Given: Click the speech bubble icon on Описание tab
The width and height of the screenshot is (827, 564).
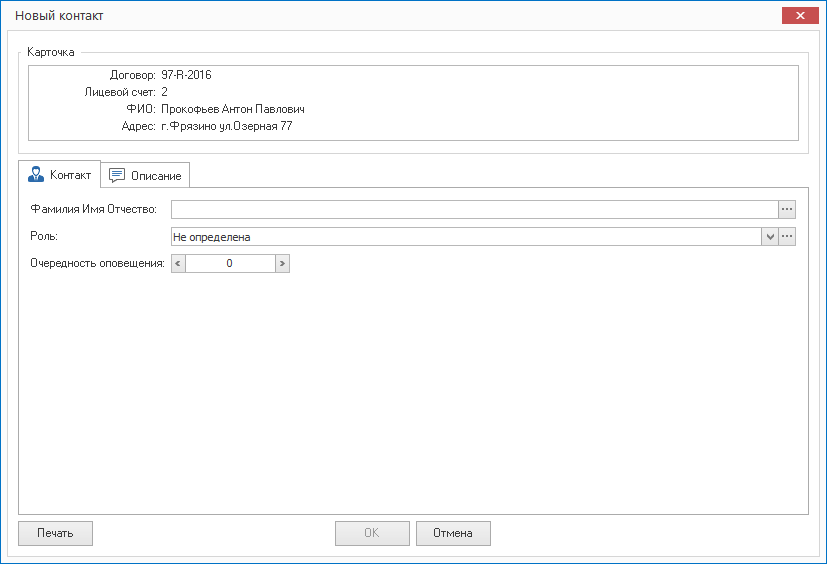Looking at the screenshot, I should tap(117, 175).
